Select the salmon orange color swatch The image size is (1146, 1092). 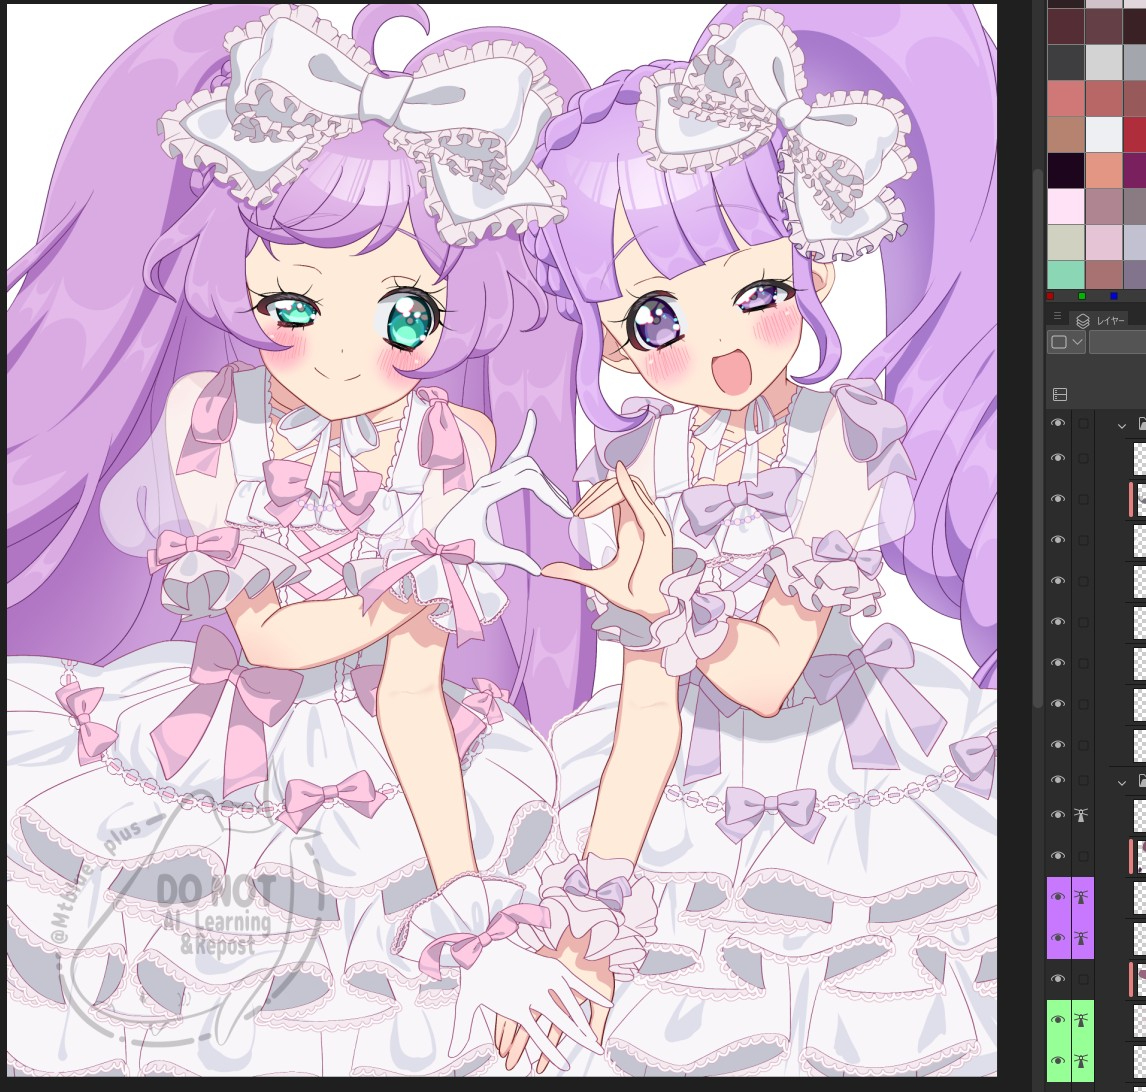coord(1104,170)
